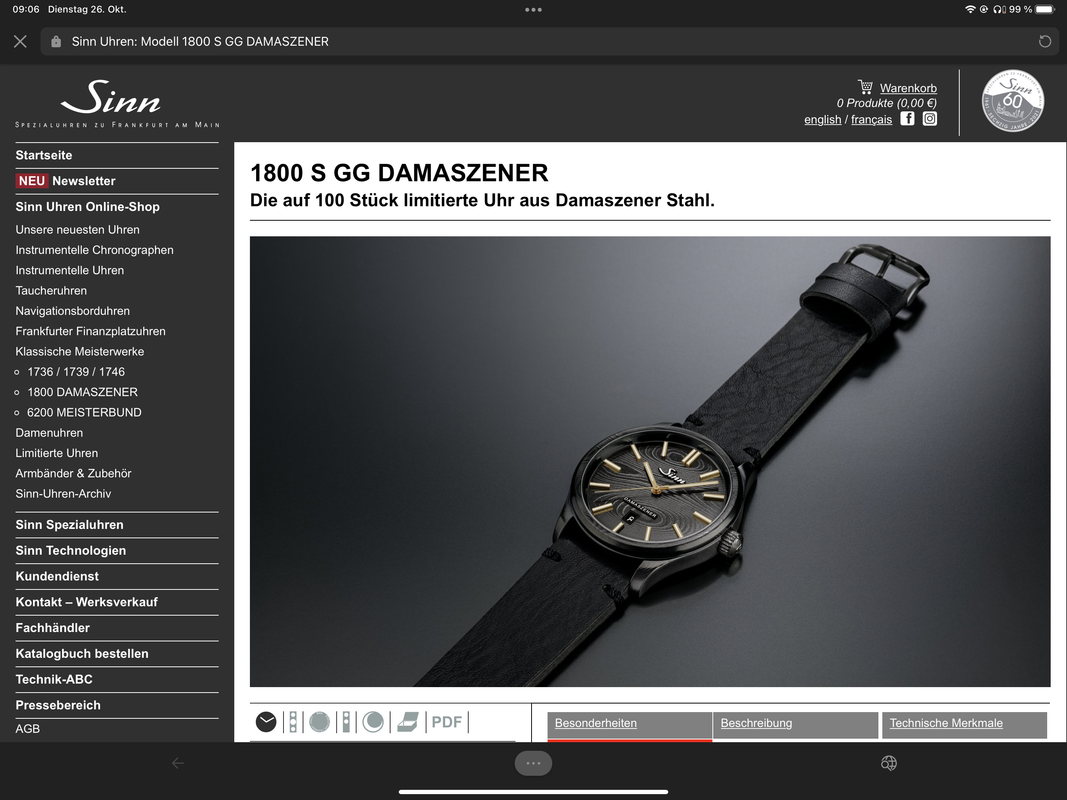
Task: Open the Sinn 60 years anniversary badge
Action: [1013, 101]
